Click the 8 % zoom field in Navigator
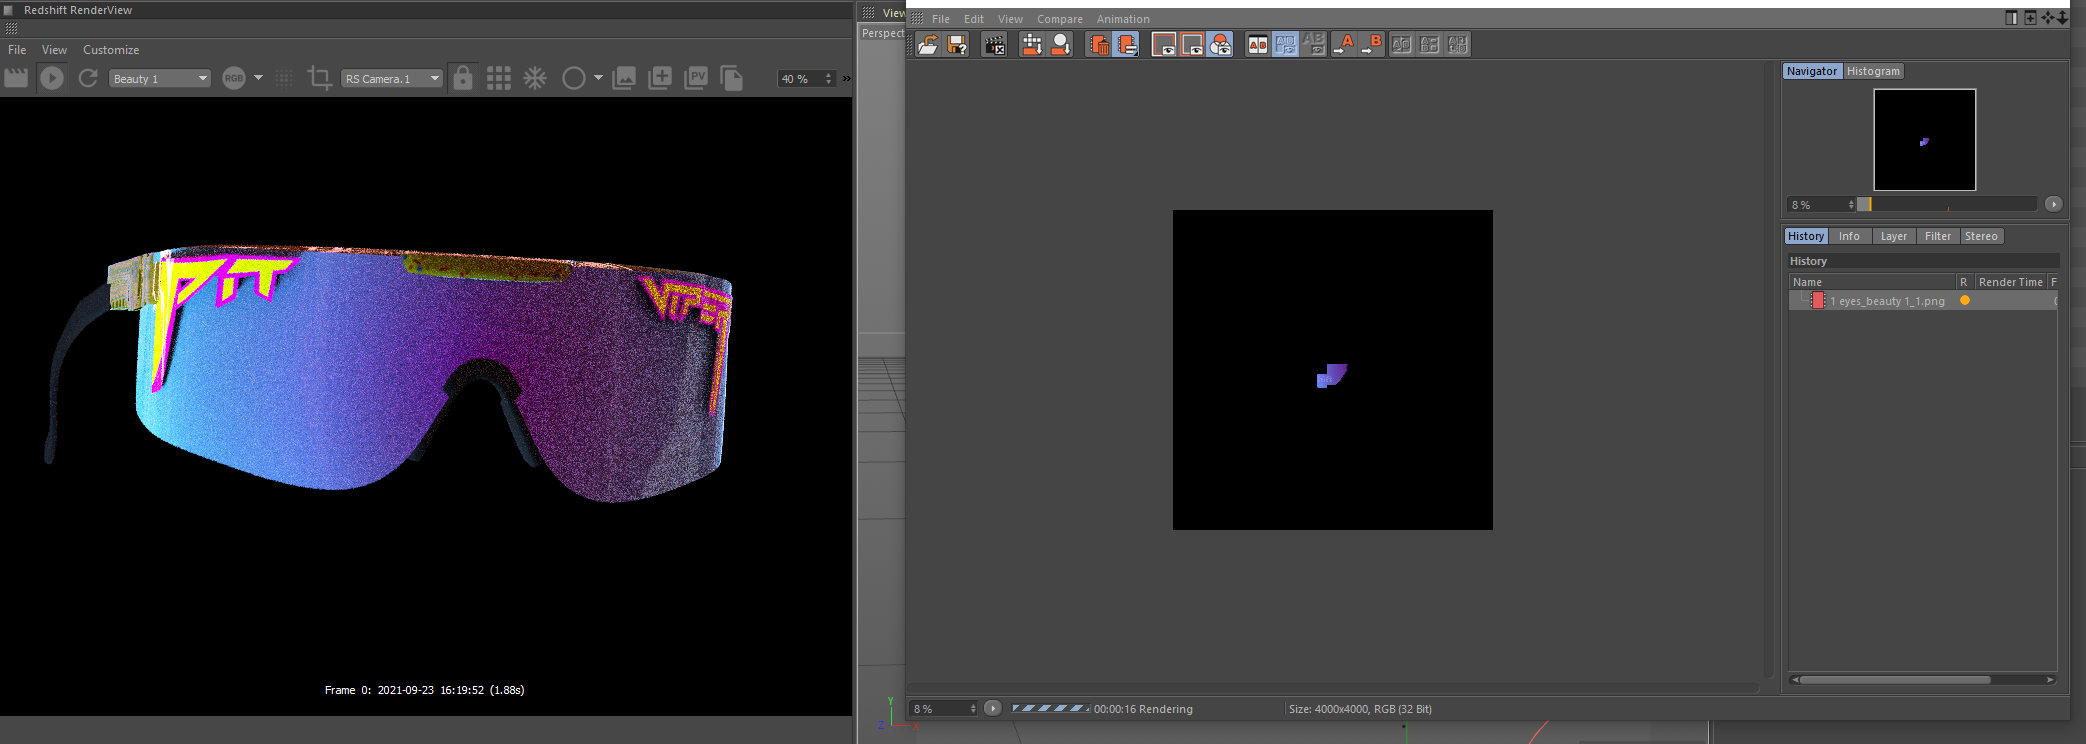Viewport: 2086px width, 744px height. click(1819, 204)
